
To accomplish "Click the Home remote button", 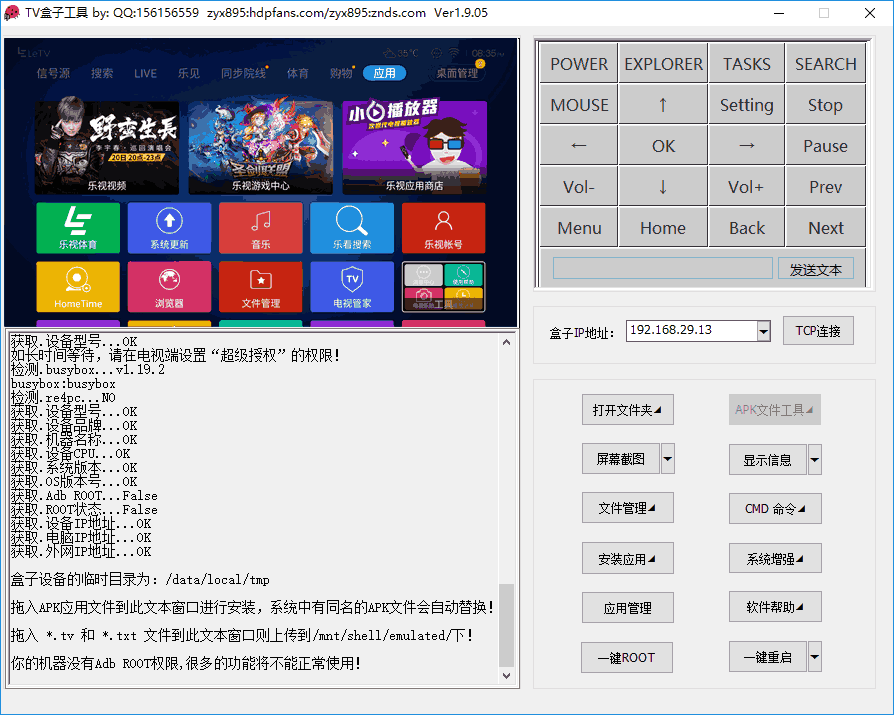I will [x=663, y=228].
